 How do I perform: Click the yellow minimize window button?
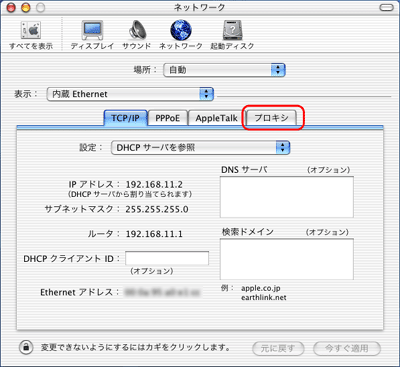[26, 8]
